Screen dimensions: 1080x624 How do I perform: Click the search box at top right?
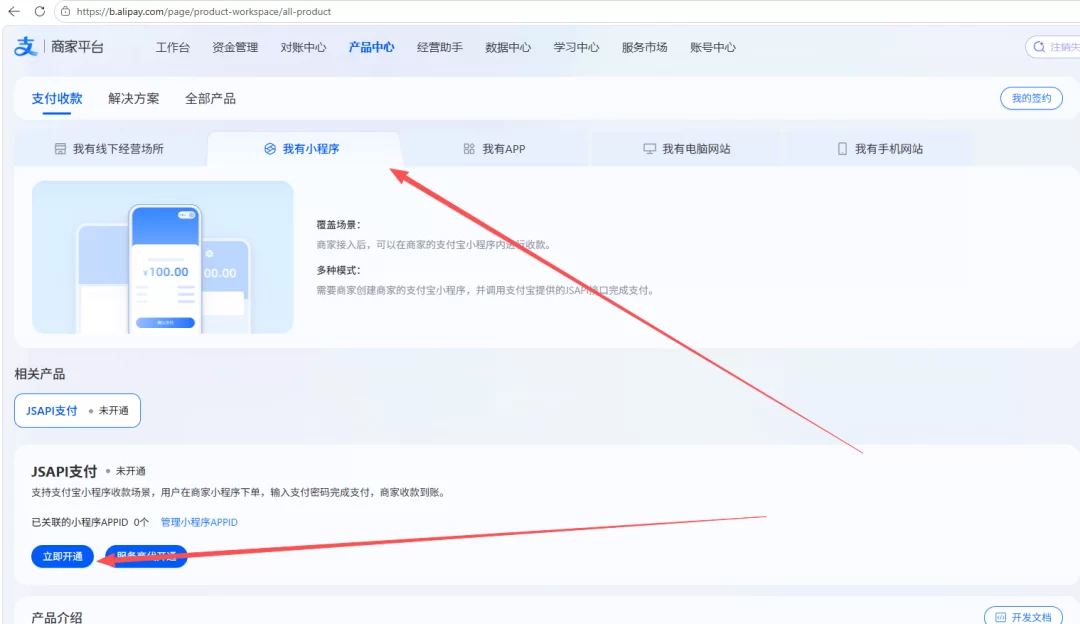[1053, 47]
